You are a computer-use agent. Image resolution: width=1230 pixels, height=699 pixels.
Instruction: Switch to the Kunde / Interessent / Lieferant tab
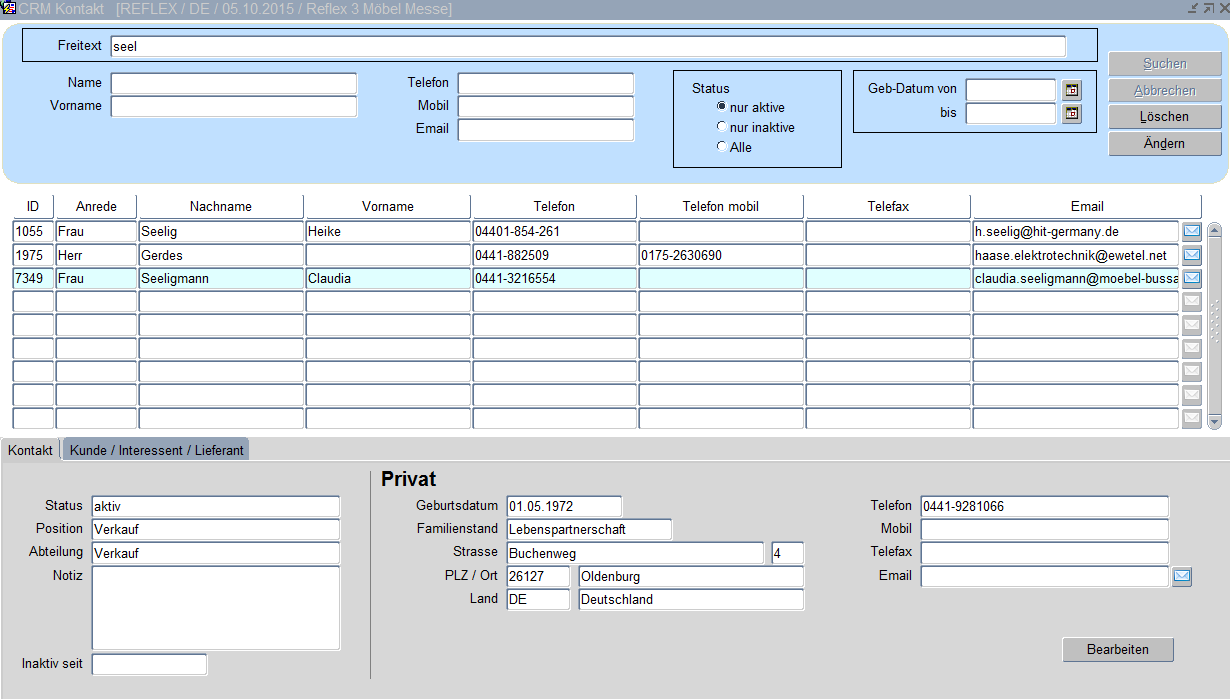tap(156, 450)
